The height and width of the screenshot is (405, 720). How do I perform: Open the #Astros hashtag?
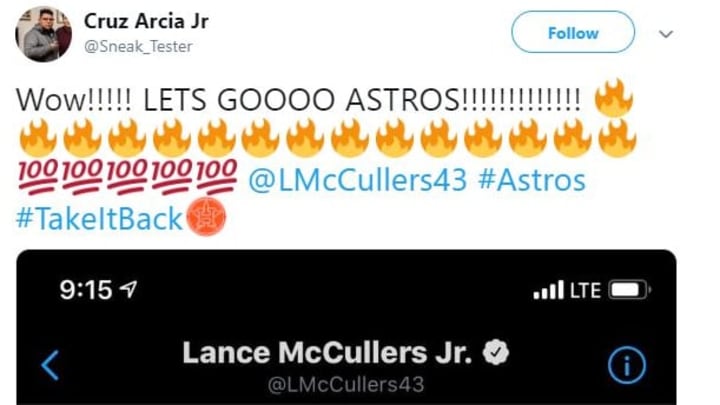click(532, 180)
